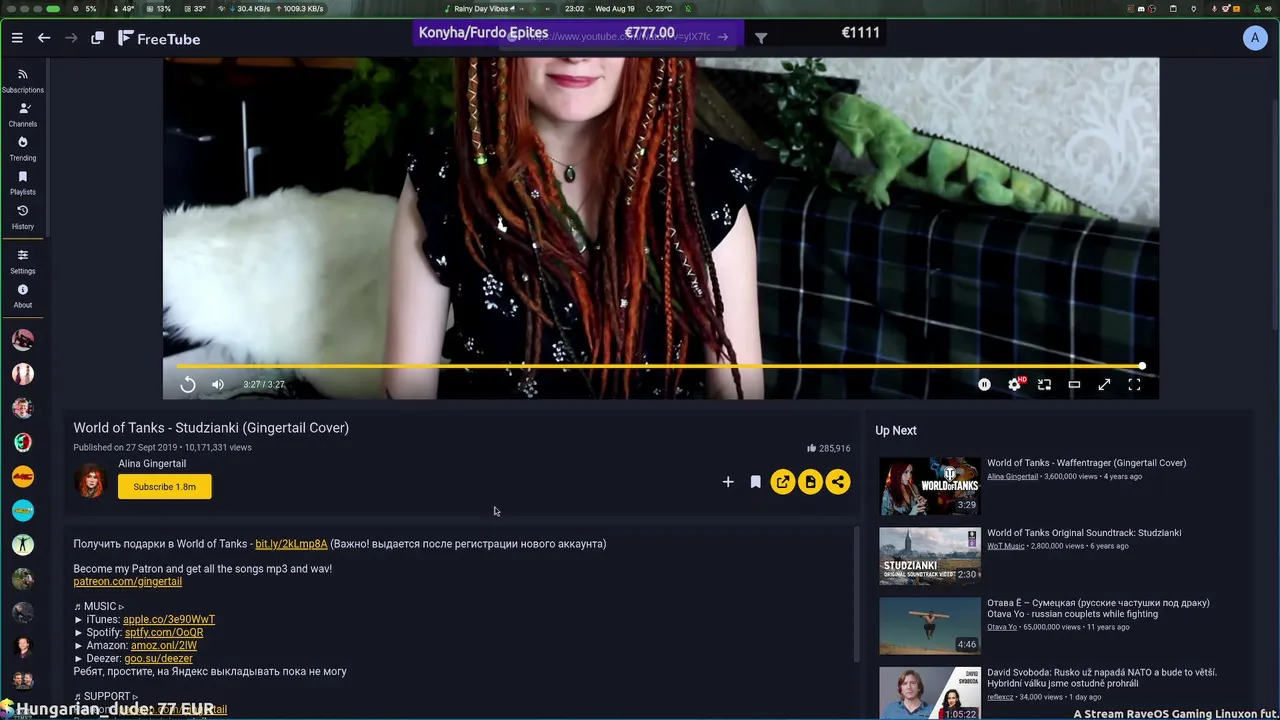
Task: Open WoT Music channel link
Action: pos(1006,546)
